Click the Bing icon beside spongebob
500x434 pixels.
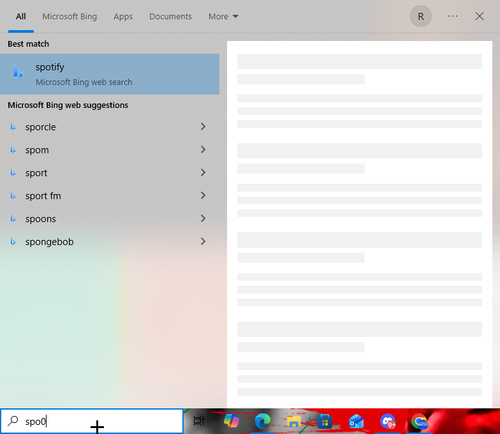(13, 241)
